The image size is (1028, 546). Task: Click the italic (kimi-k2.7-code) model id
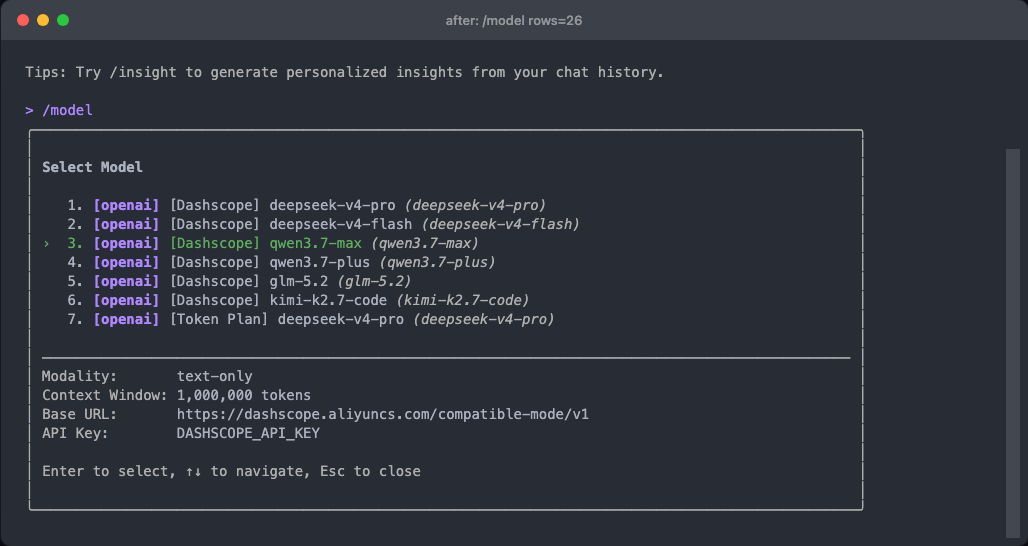click(x=463, y=300)
